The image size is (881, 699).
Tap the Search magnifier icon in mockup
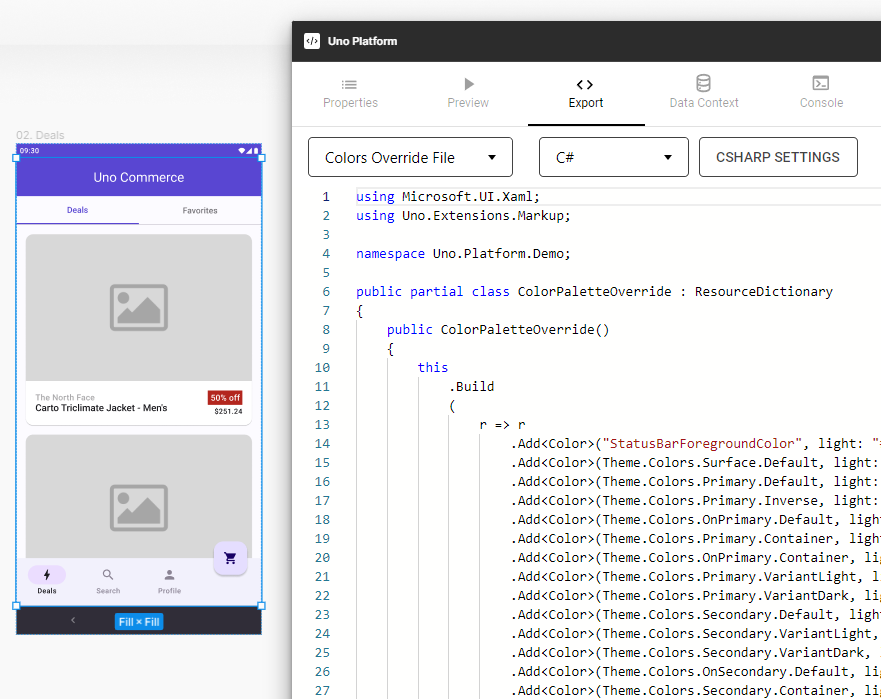tap(108, 575)
